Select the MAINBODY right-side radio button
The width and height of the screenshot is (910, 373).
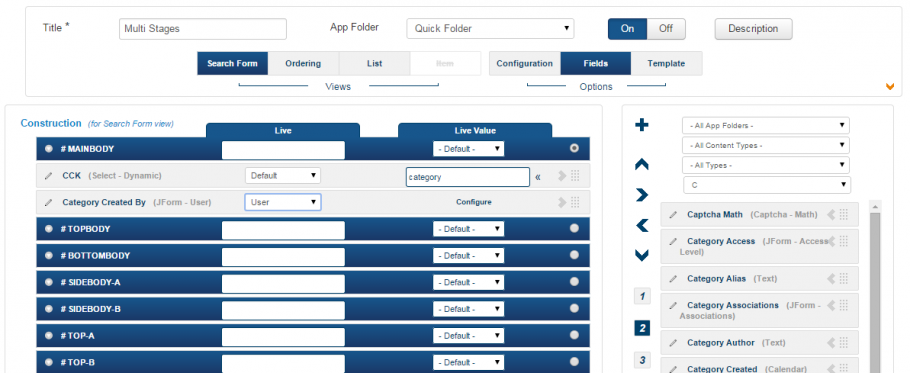(x=574, y=149)
